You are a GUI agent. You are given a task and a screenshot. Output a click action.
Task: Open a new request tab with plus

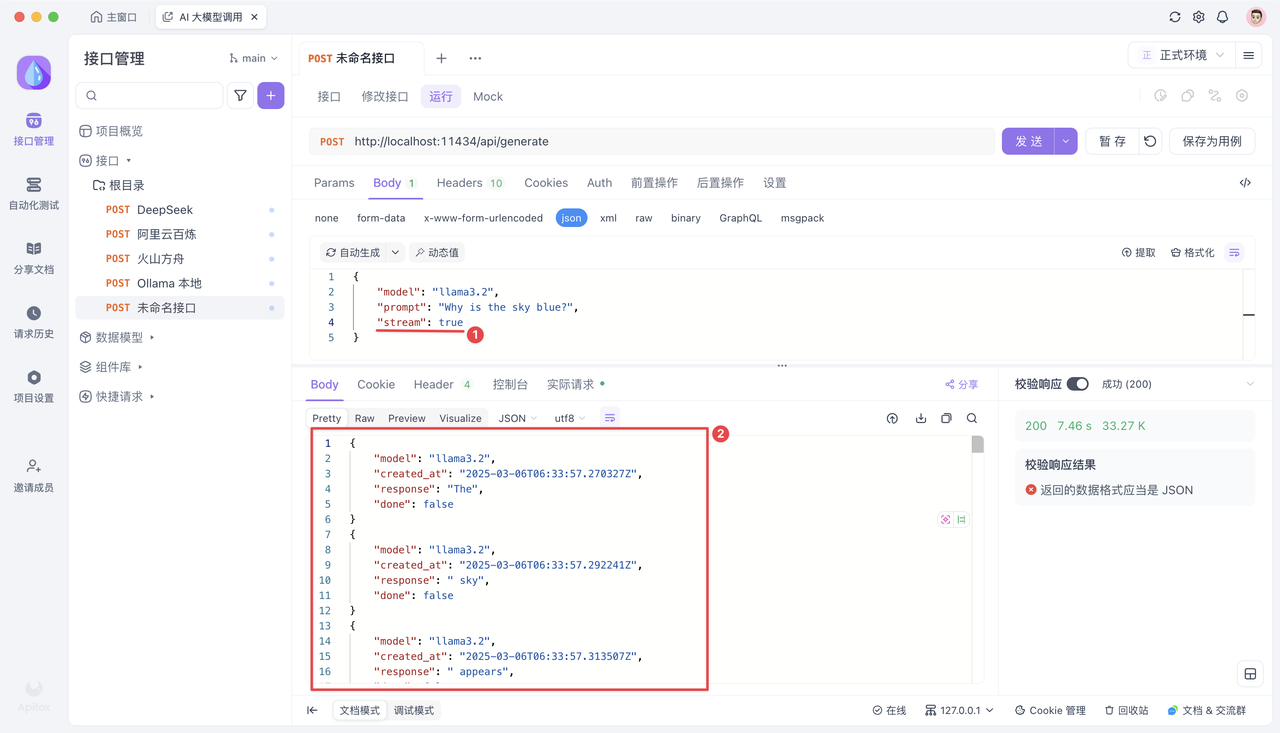(x=441, y=58)
